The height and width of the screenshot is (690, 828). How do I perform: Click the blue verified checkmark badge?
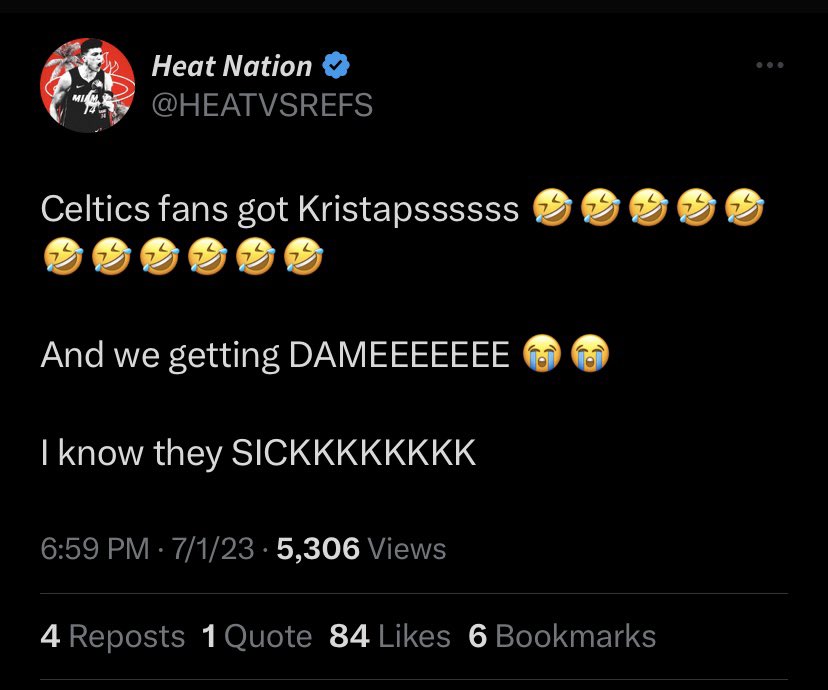pos(336,65)
